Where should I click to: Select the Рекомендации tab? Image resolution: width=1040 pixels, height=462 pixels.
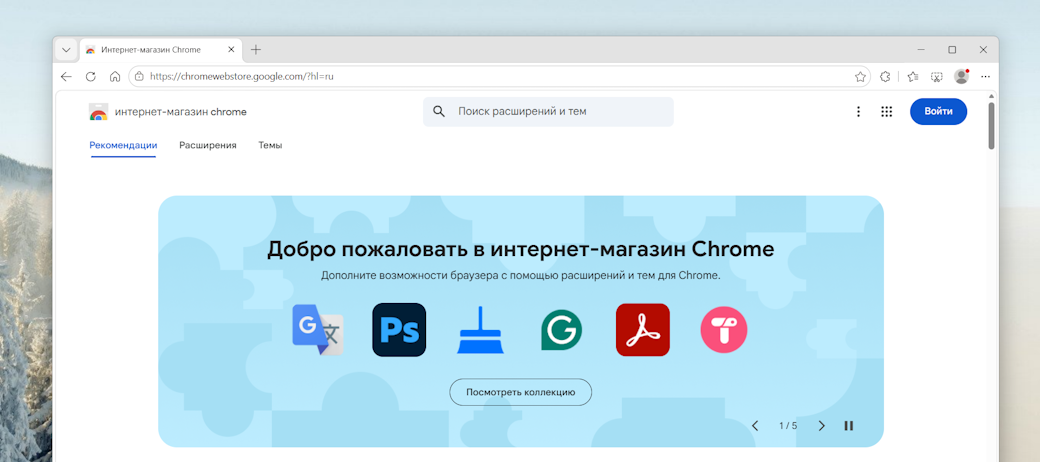tap(123, 145)
